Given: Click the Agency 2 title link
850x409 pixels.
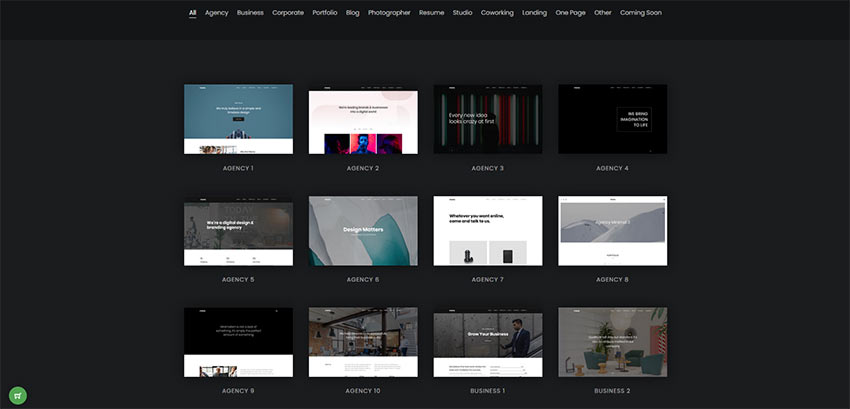Looking at the screenshot, I should (x=363, y=168).
